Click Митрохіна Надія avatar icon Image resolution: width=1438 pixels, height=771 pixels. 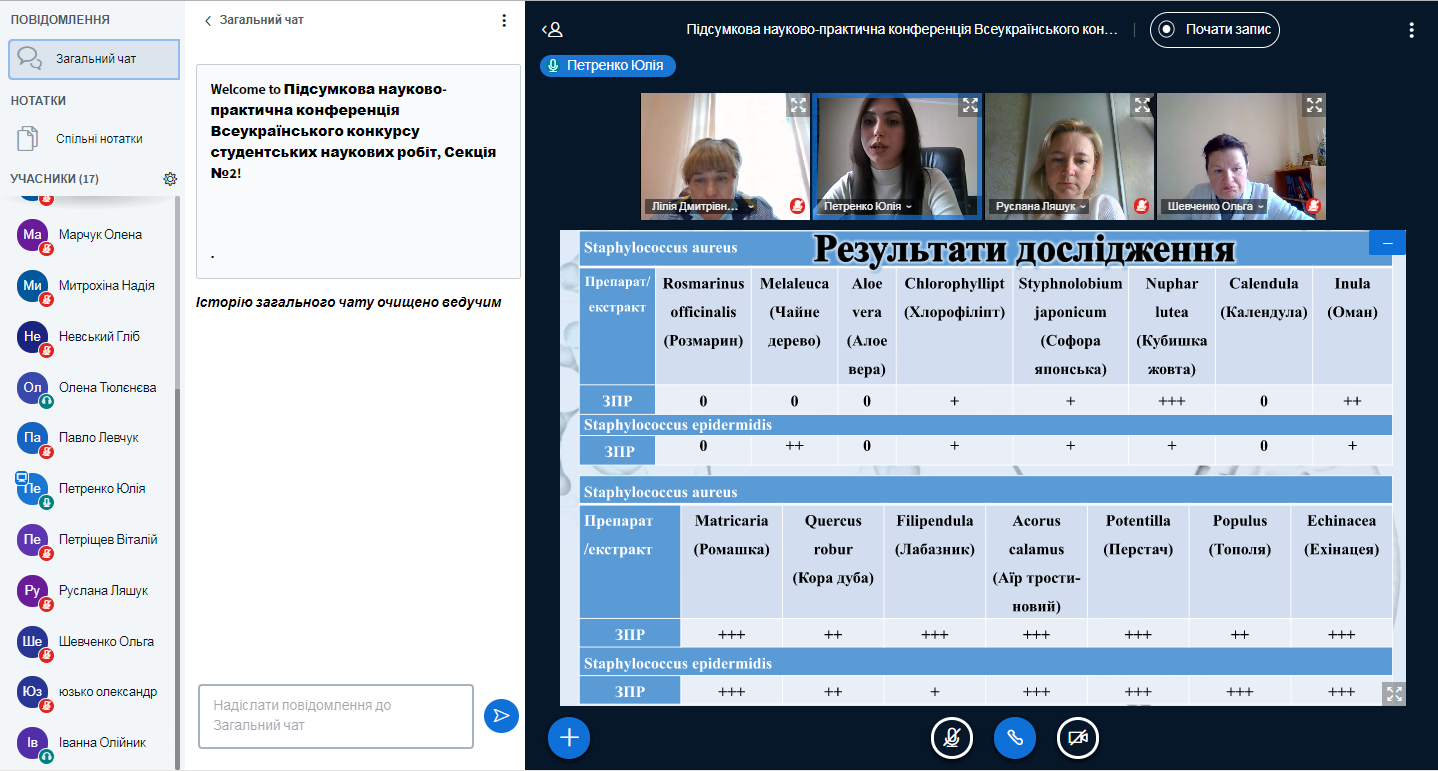click(x=33, y=286)
